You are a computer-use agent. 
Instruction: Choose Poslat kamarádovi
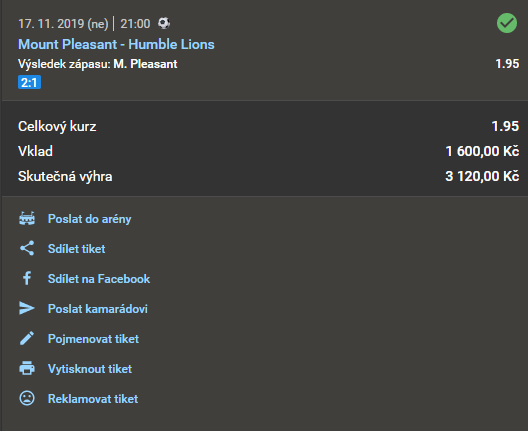pos(98,309)
